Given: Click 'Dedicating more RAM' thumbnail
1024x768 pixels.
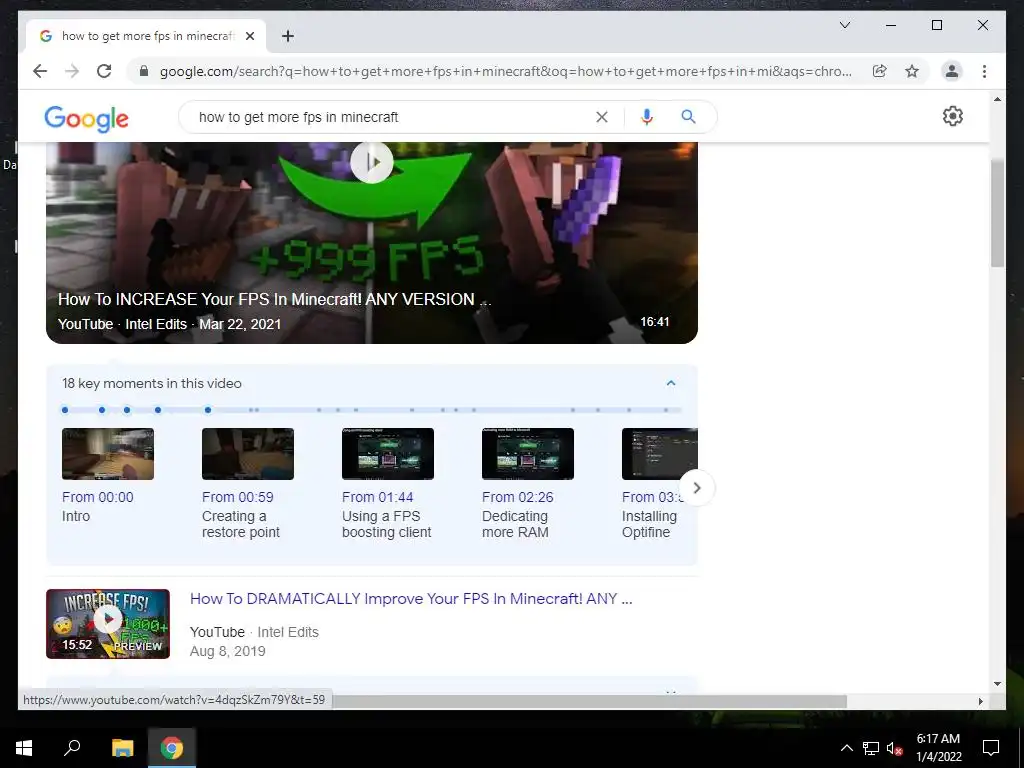Looking at the screenshot, I should click(x=528, y=454).
